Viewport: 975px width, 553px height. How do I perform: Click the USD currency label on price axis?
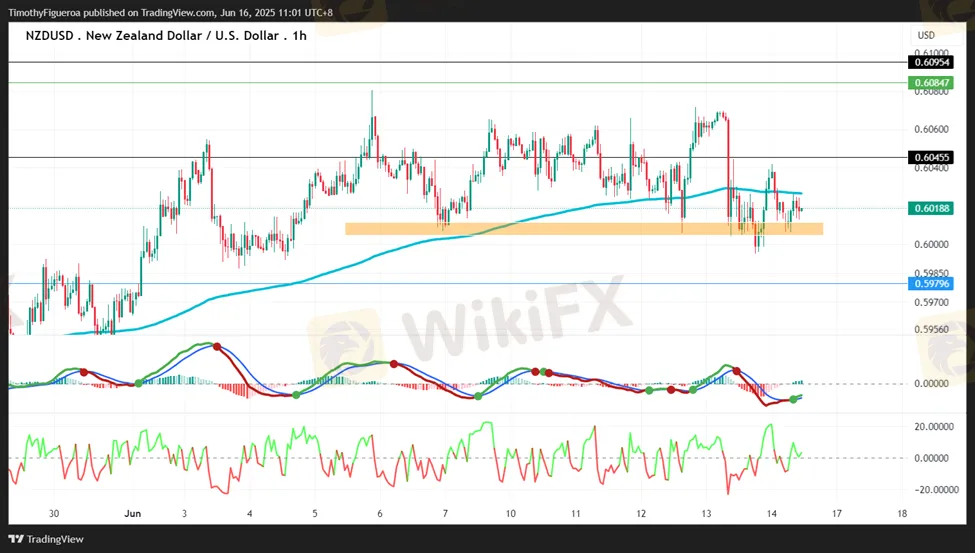(x=926, y=35)
